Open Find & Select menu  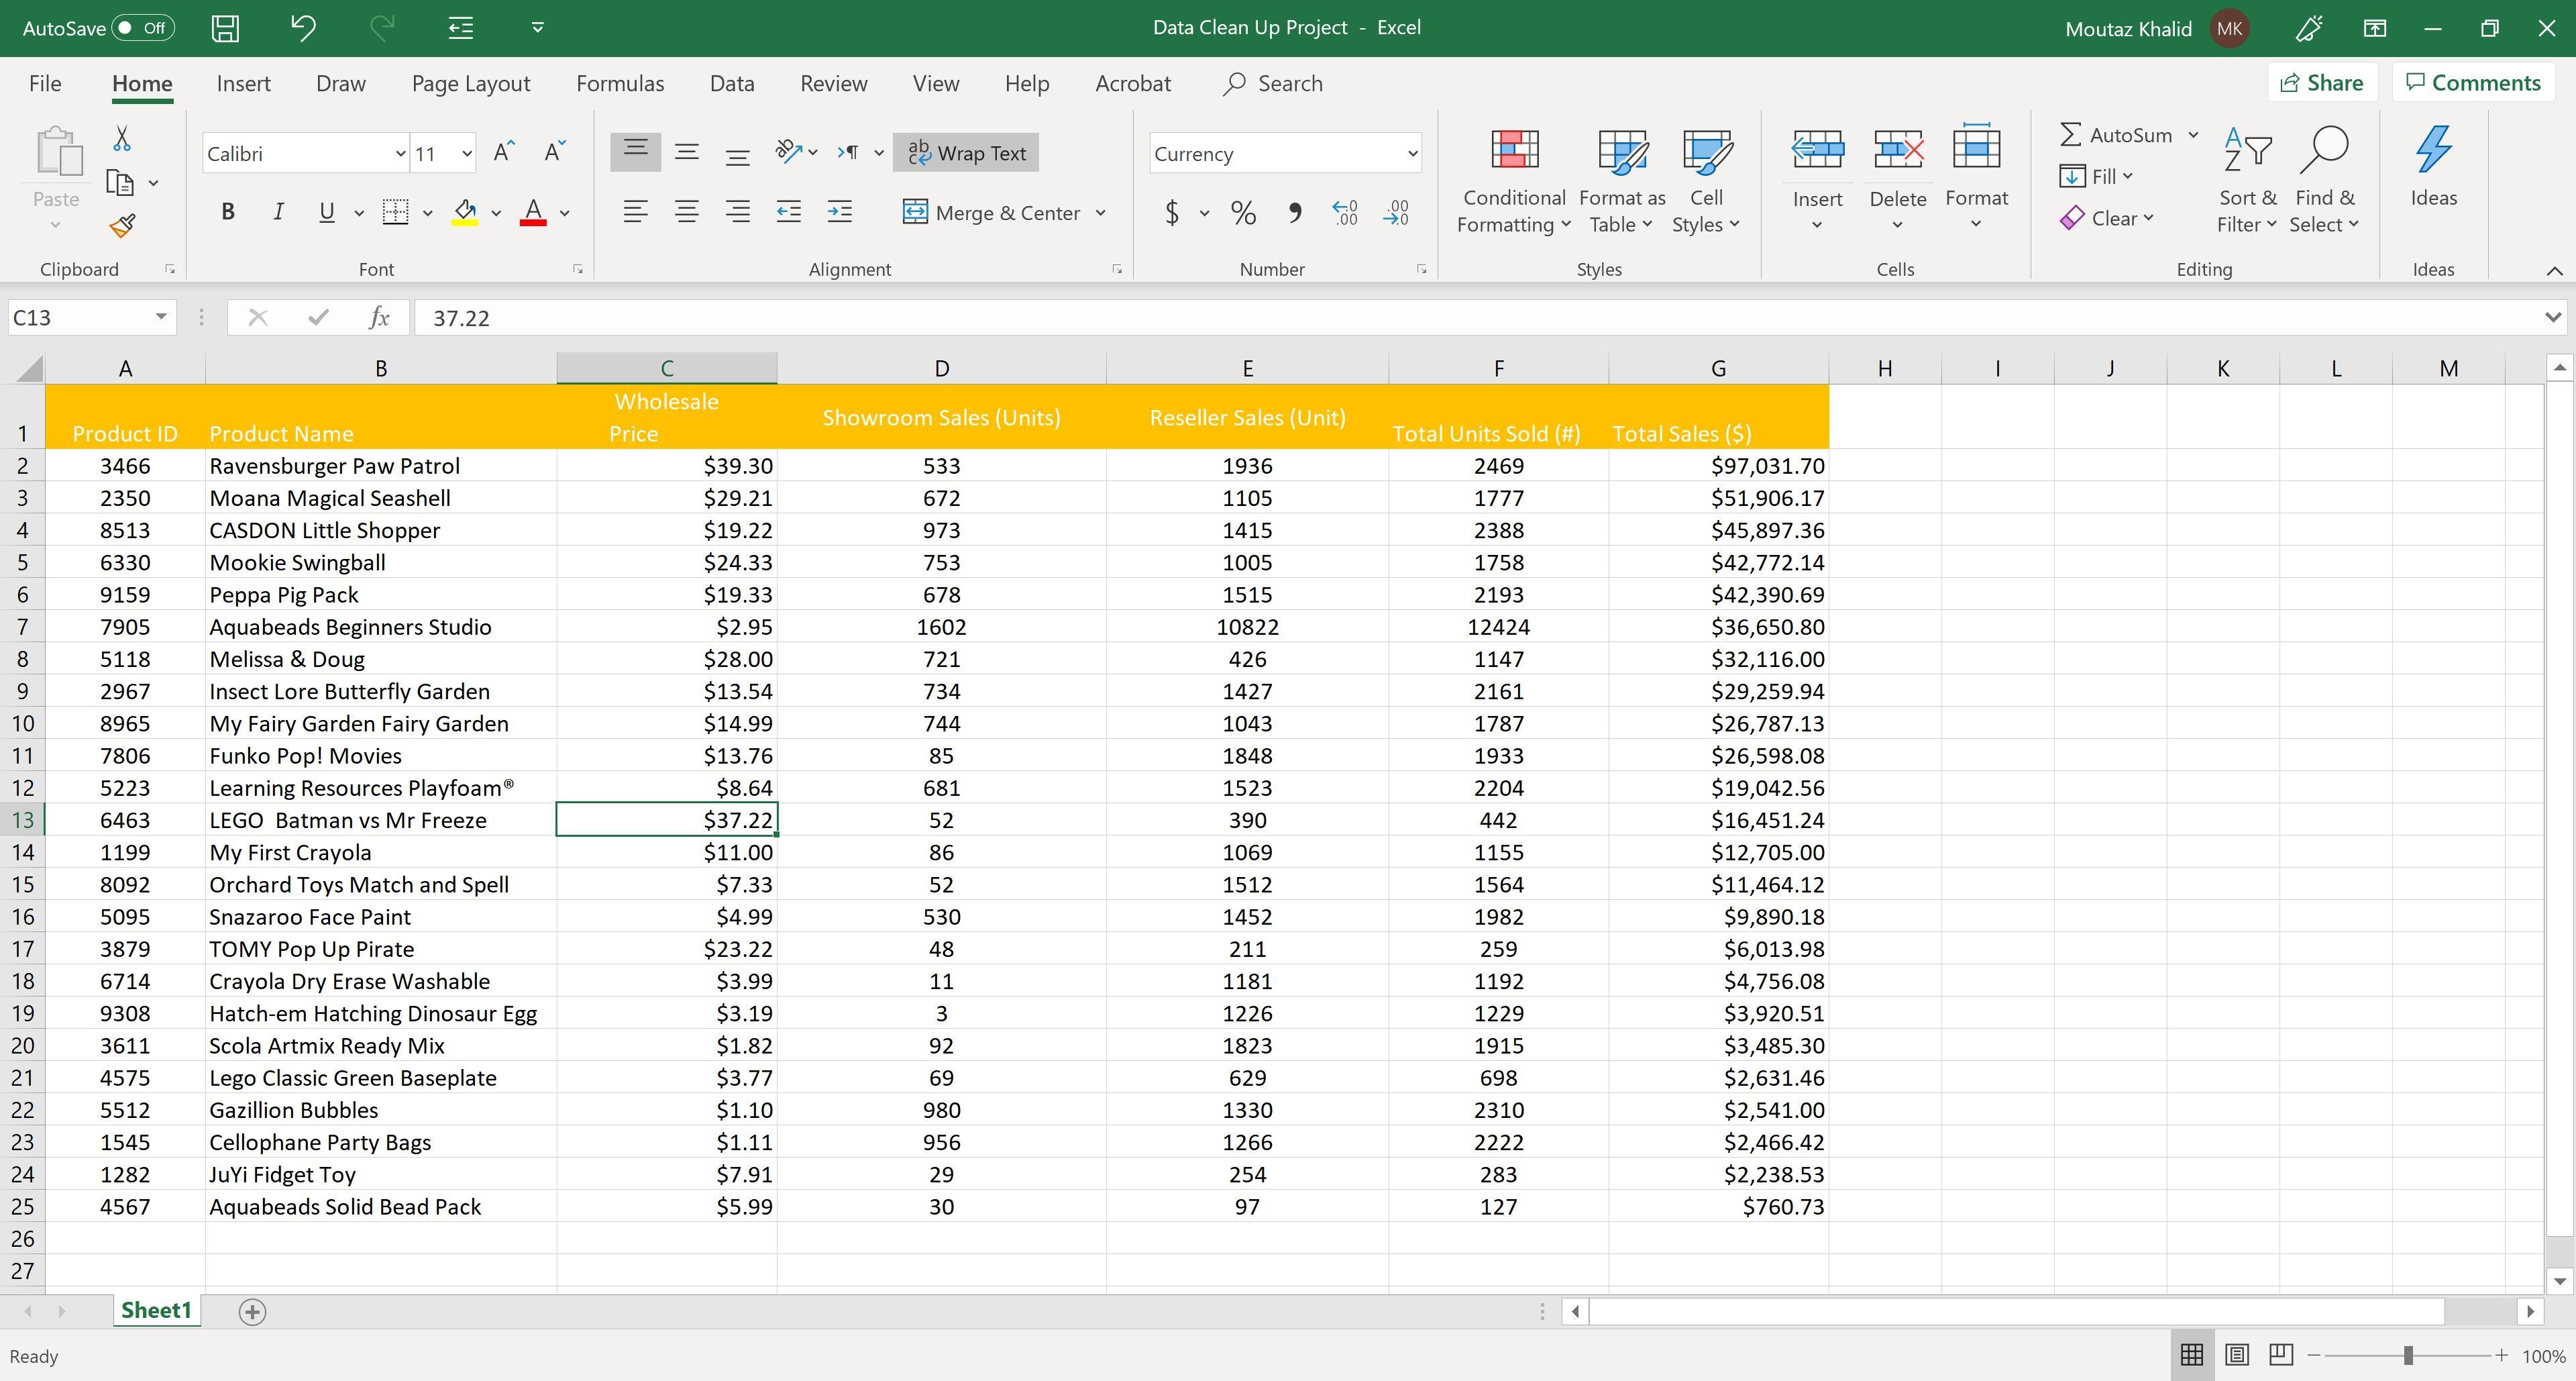2324,180
